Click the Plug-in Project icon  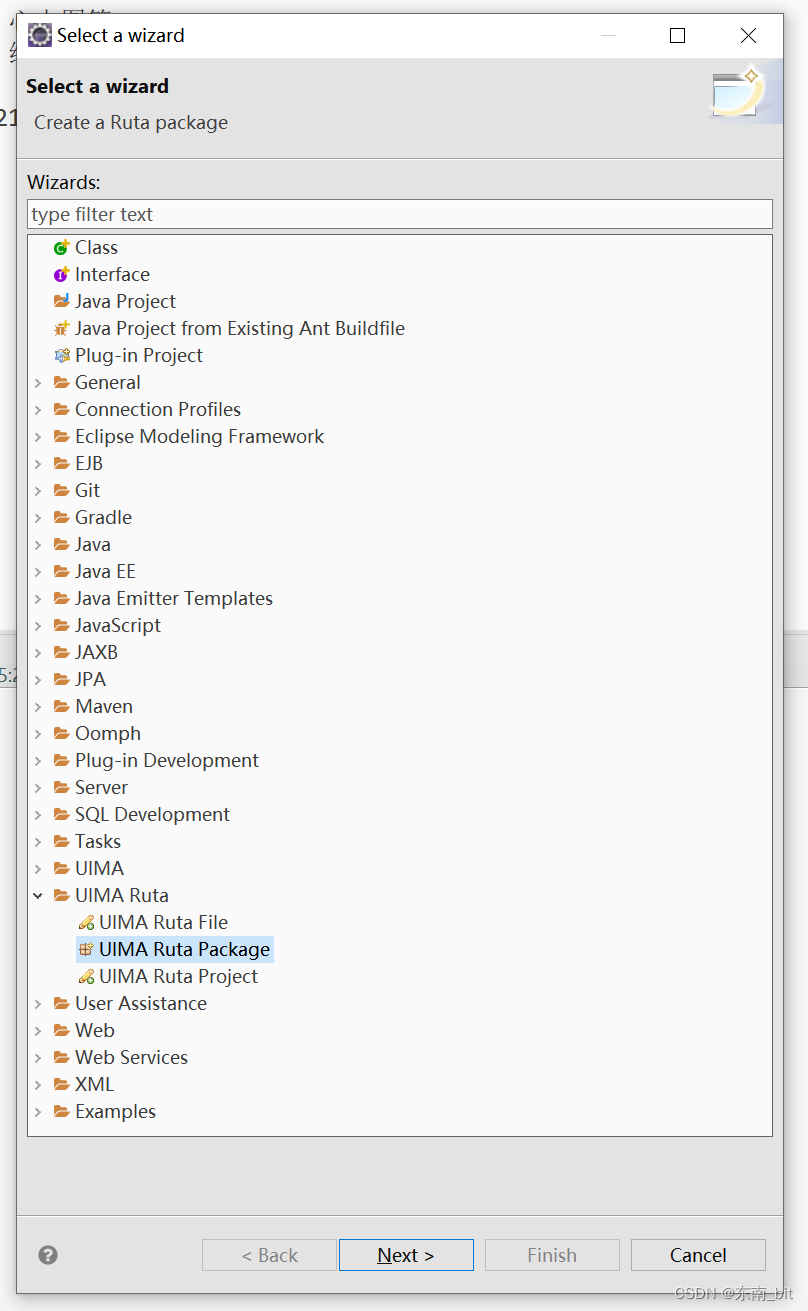[61, 355]
